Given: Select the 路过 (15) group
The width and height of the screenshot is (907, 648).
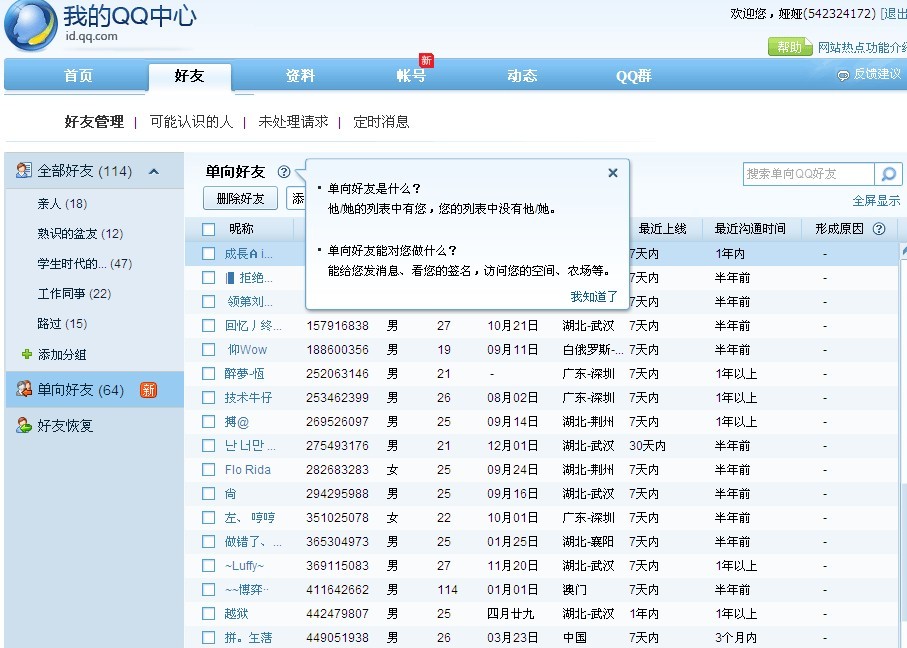Looking at the screenshot, I should [x=62, y=324].
